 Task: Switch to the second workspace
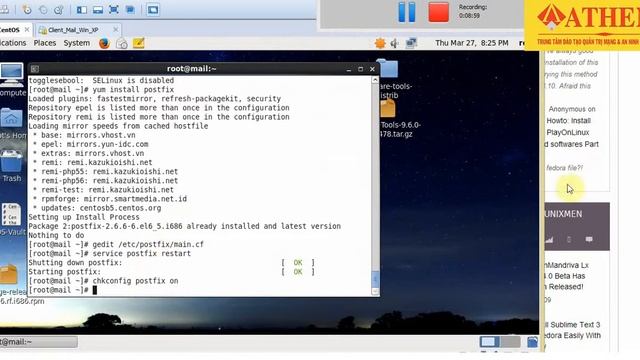tap(510, 341)
